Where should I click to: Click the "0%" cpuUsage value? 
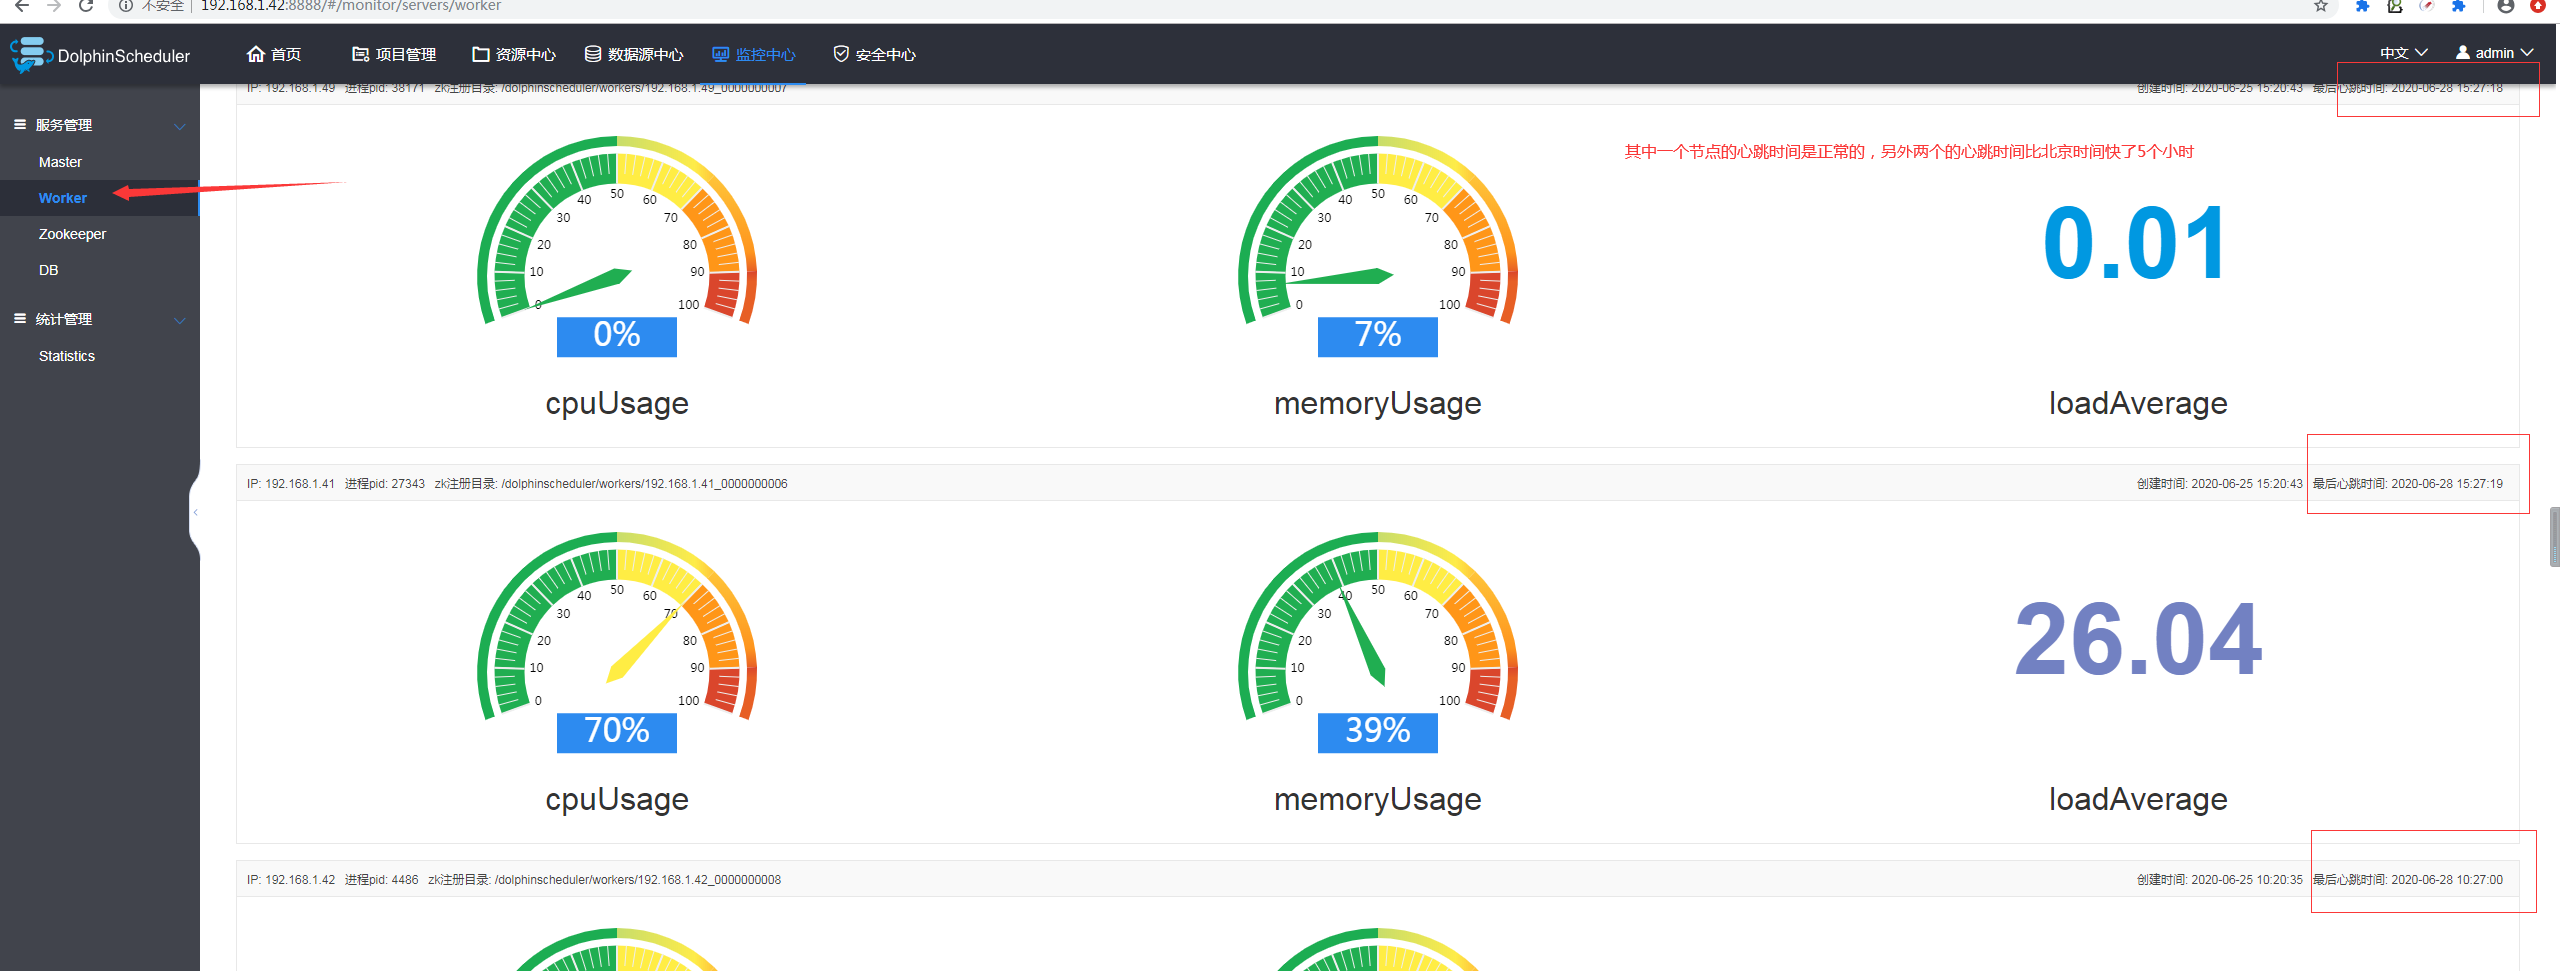pyautogui.click(x=617, y=335)
